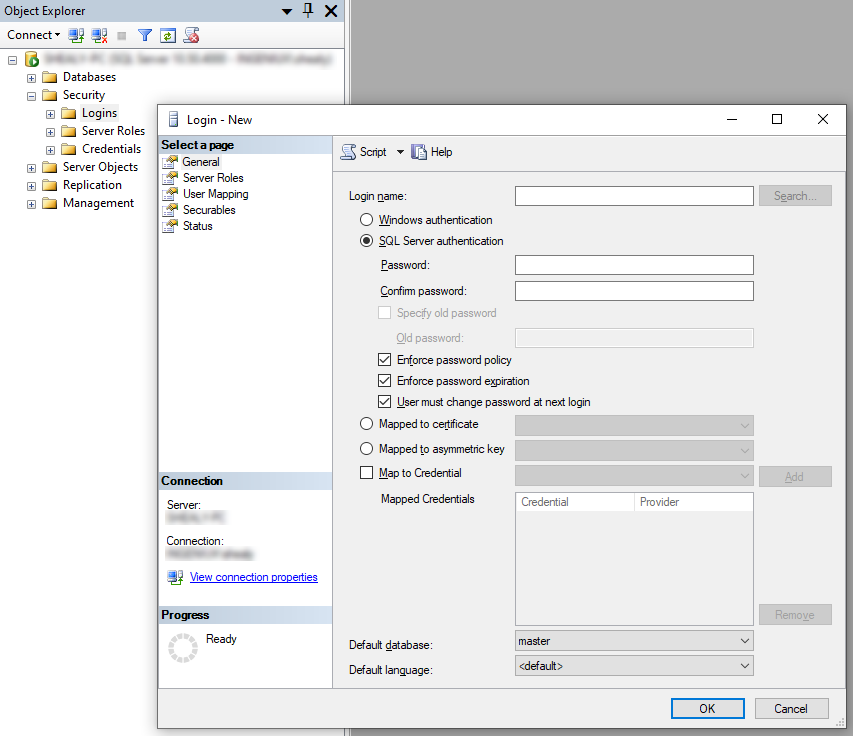Uncheck Enforce password policy
The height and width of the screenshot is (736, 853).
385,360
